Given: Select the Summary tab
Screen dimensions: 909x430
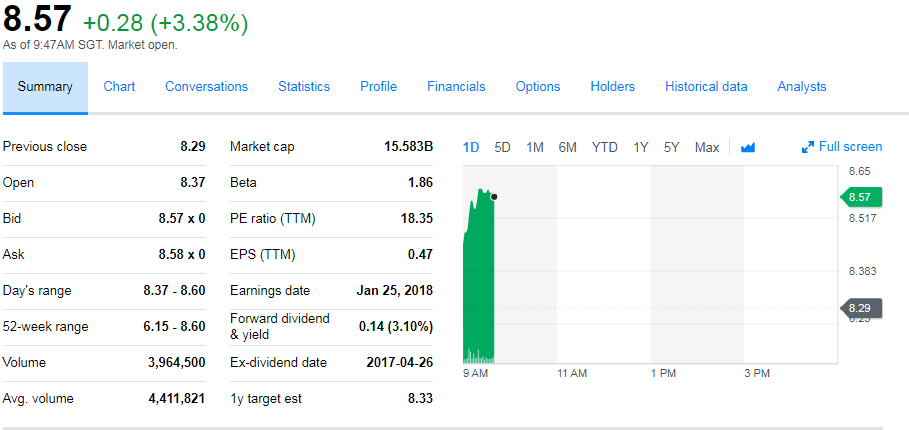Looking at the screenshot, I should 45,87.
